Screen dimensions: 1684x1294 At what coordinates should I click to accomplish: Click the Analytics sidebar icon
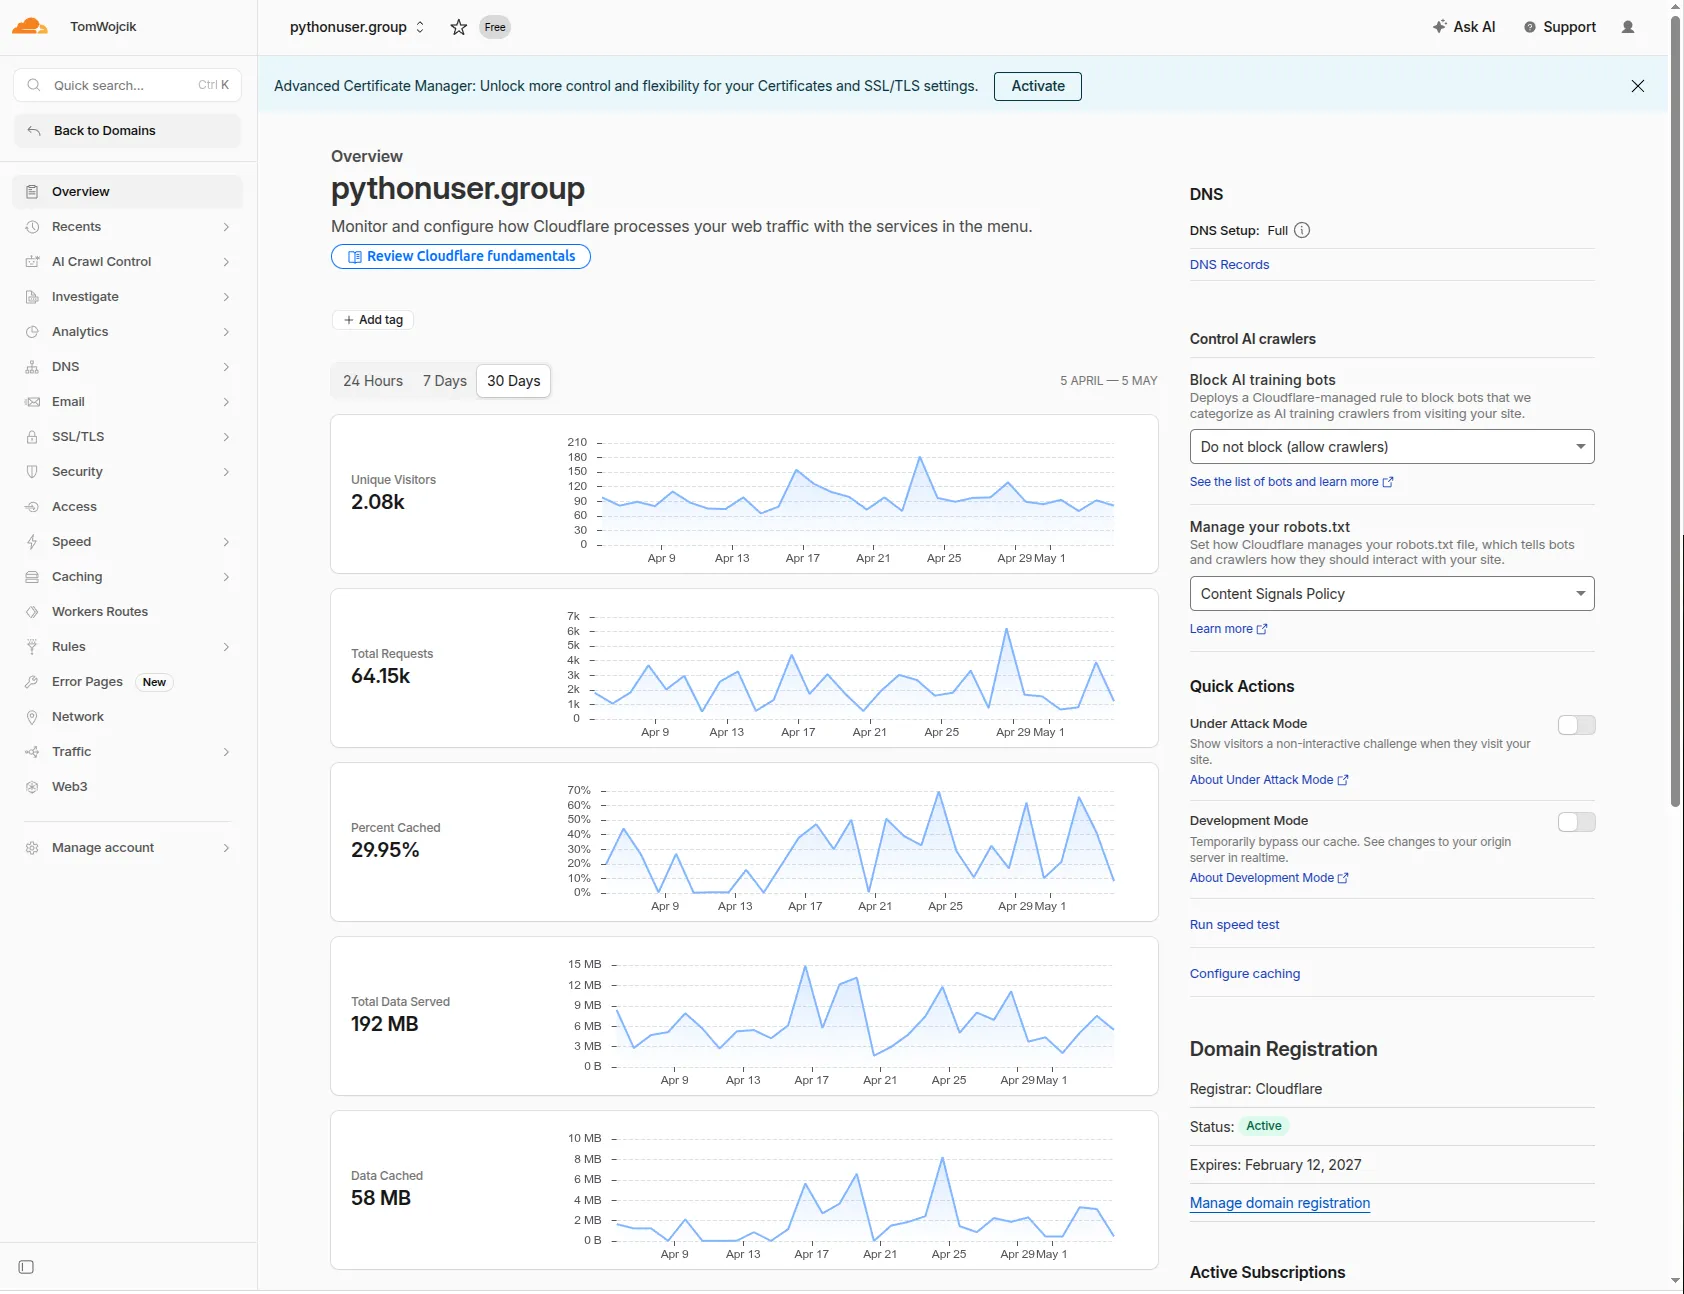click(32, 332)
